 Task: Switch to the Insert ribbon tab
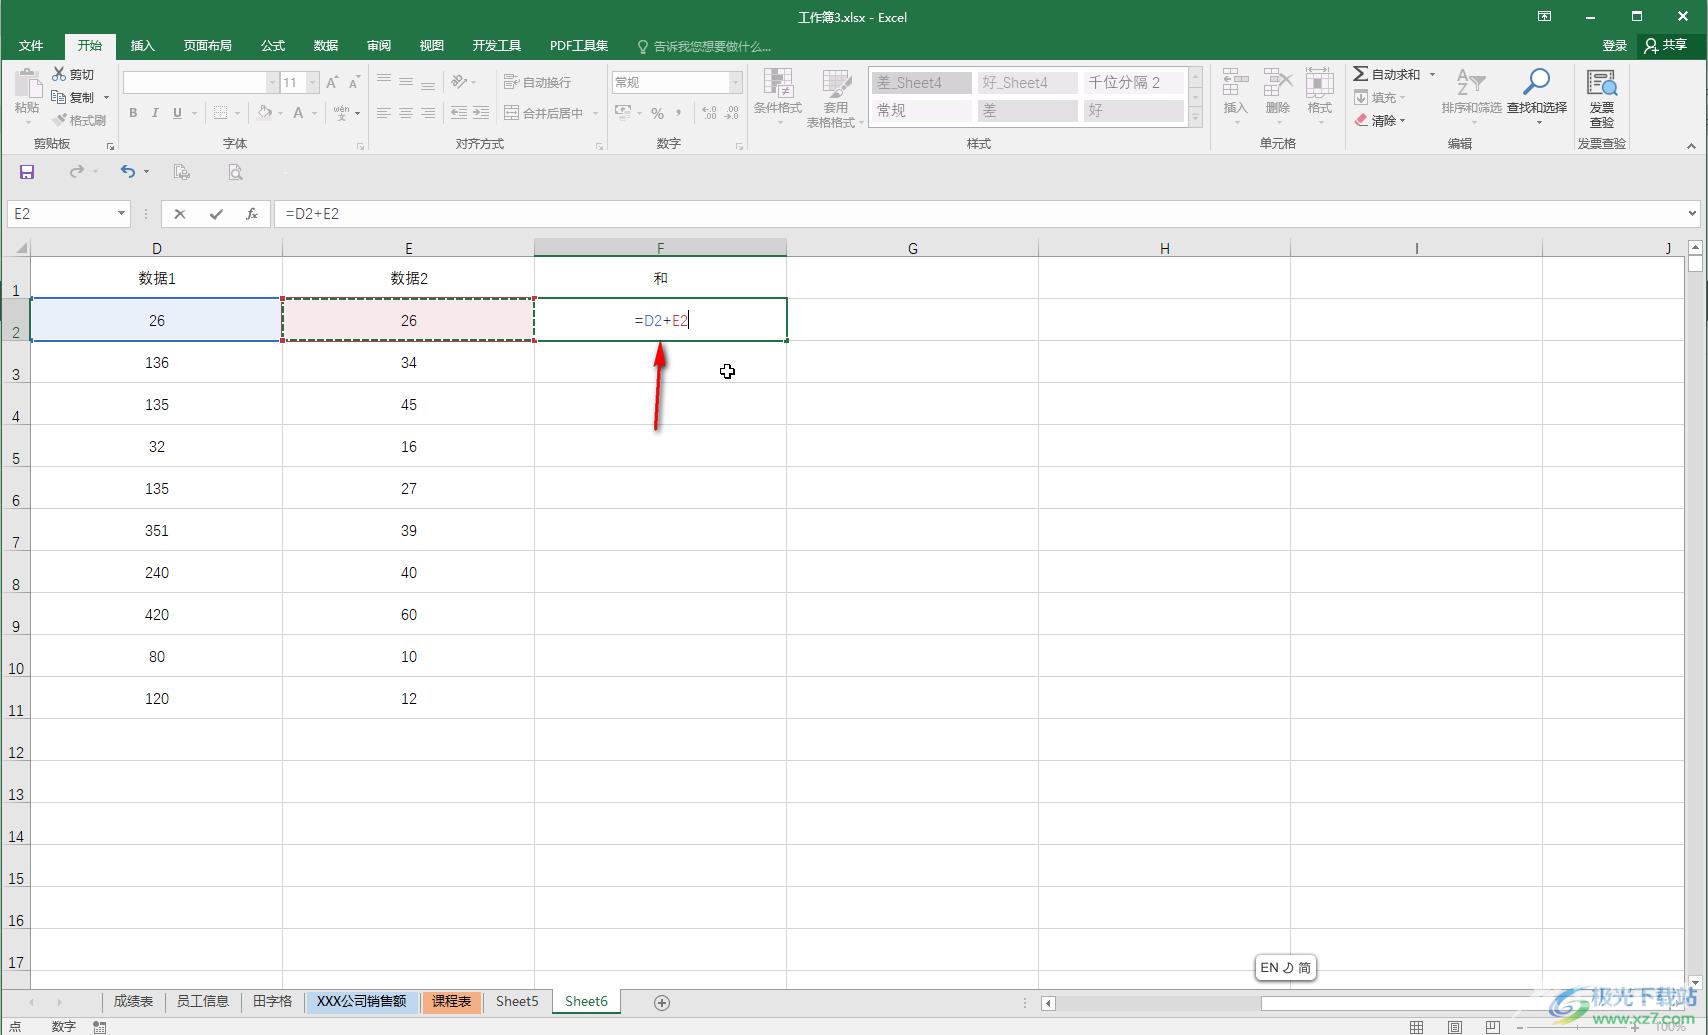(x=143, y=46)
